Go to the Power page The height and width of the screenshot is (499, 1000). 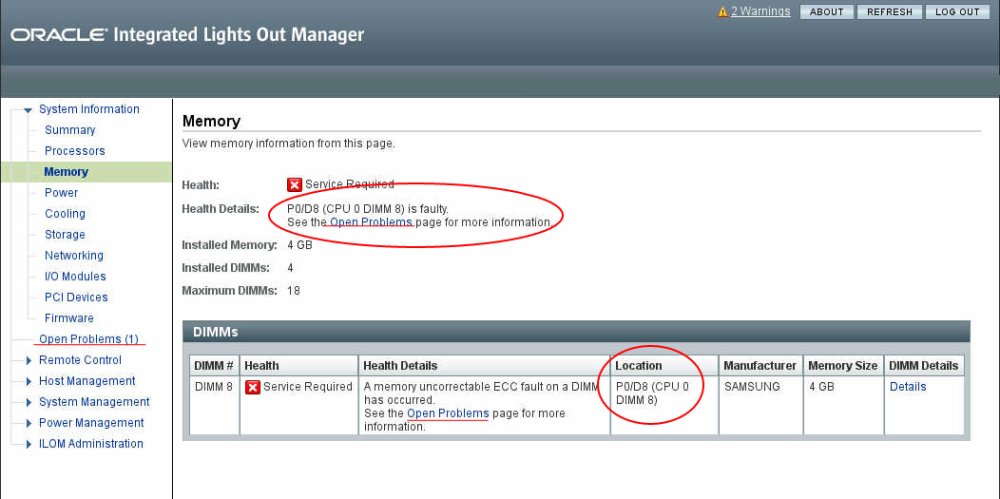point(61,193)
